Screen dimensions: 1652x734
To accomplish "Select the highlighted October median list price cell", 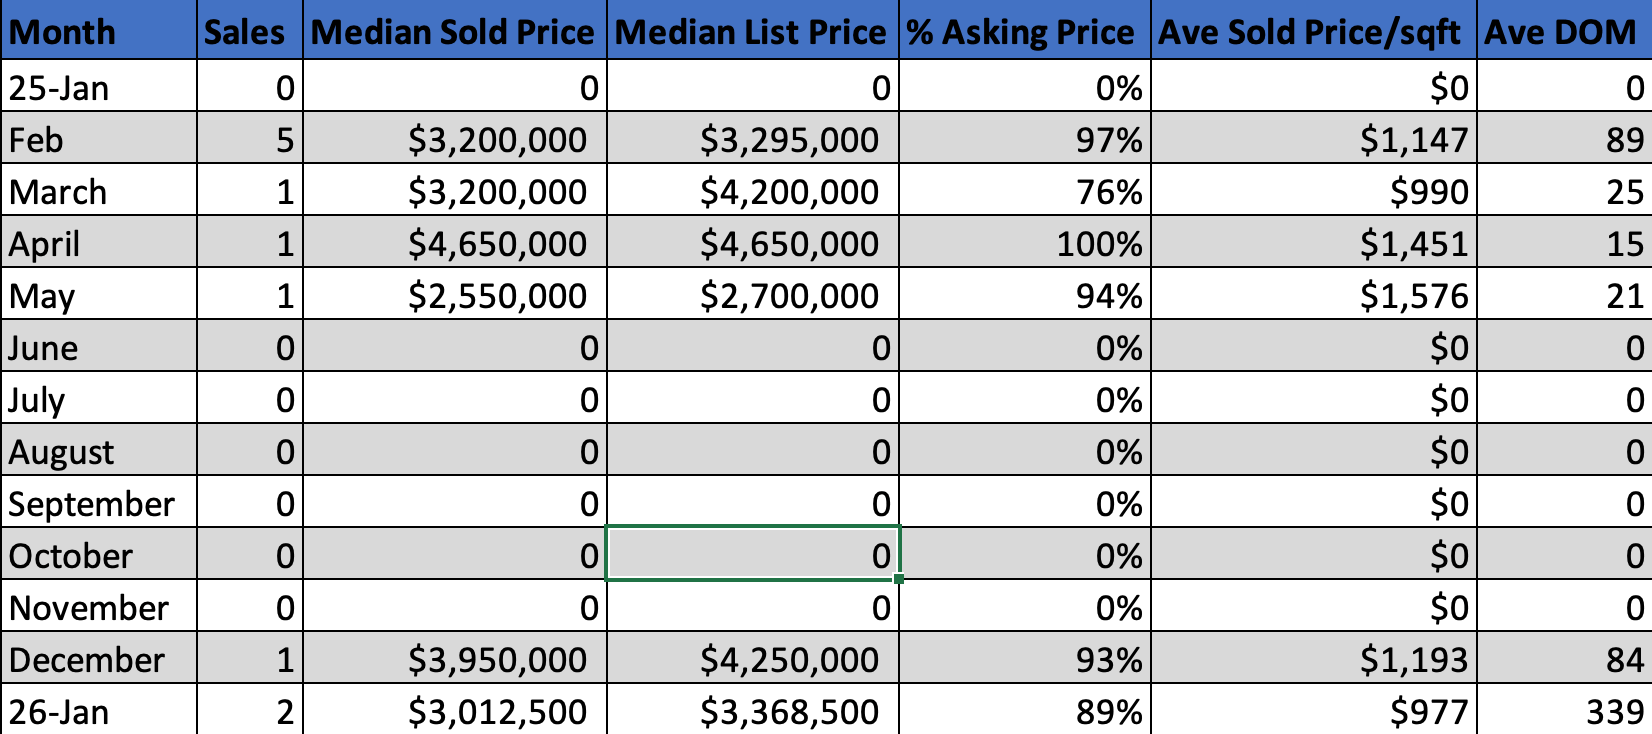I will pos(753,555).
